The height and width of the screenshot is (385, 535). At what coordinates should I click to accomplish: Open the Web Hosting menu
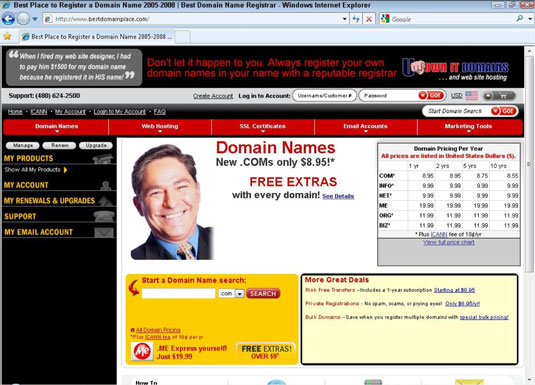tap(160, 127)
